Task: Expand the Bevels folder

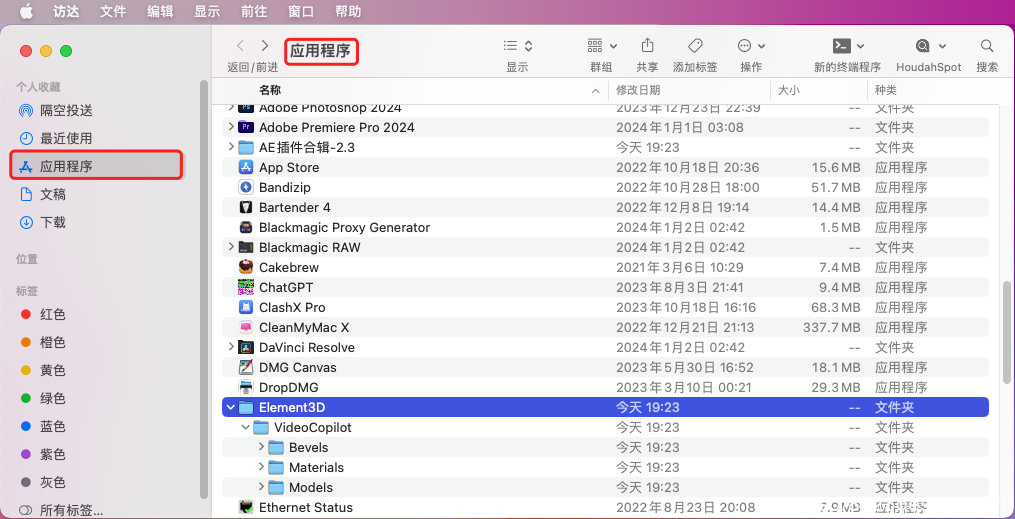Action: (261, 447)
